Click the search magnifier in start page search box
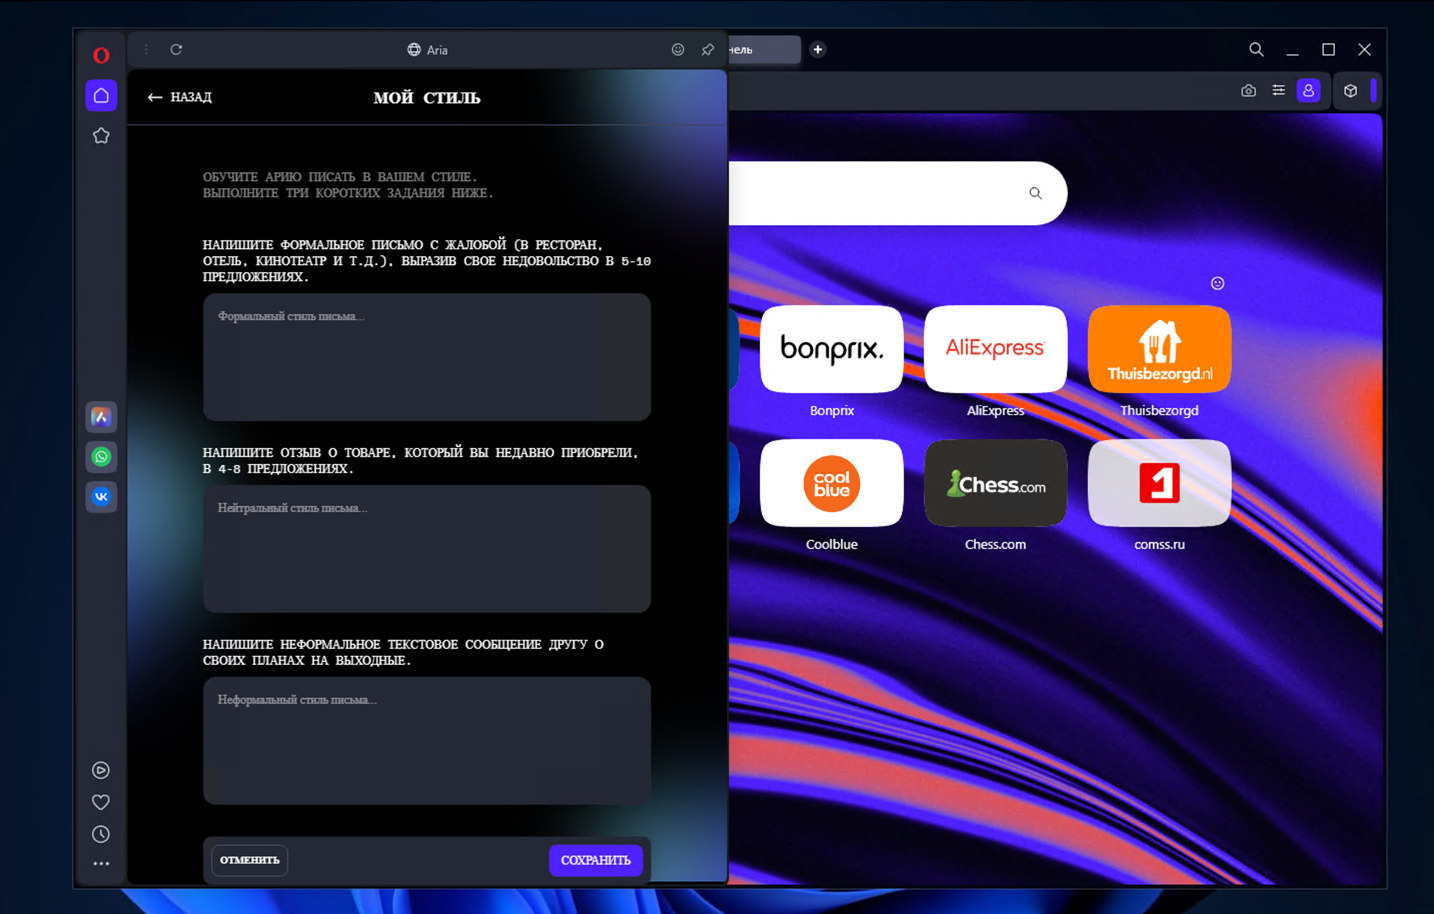1434x914 pixels. [x=1036, y=193]
